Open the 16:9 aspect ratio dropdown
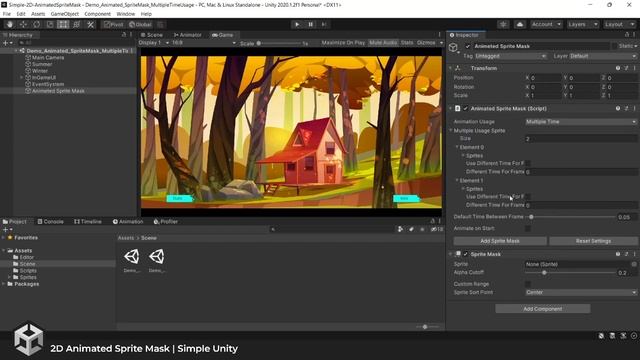The width and height of the screenshot is (640, 360). pos(204,43)
